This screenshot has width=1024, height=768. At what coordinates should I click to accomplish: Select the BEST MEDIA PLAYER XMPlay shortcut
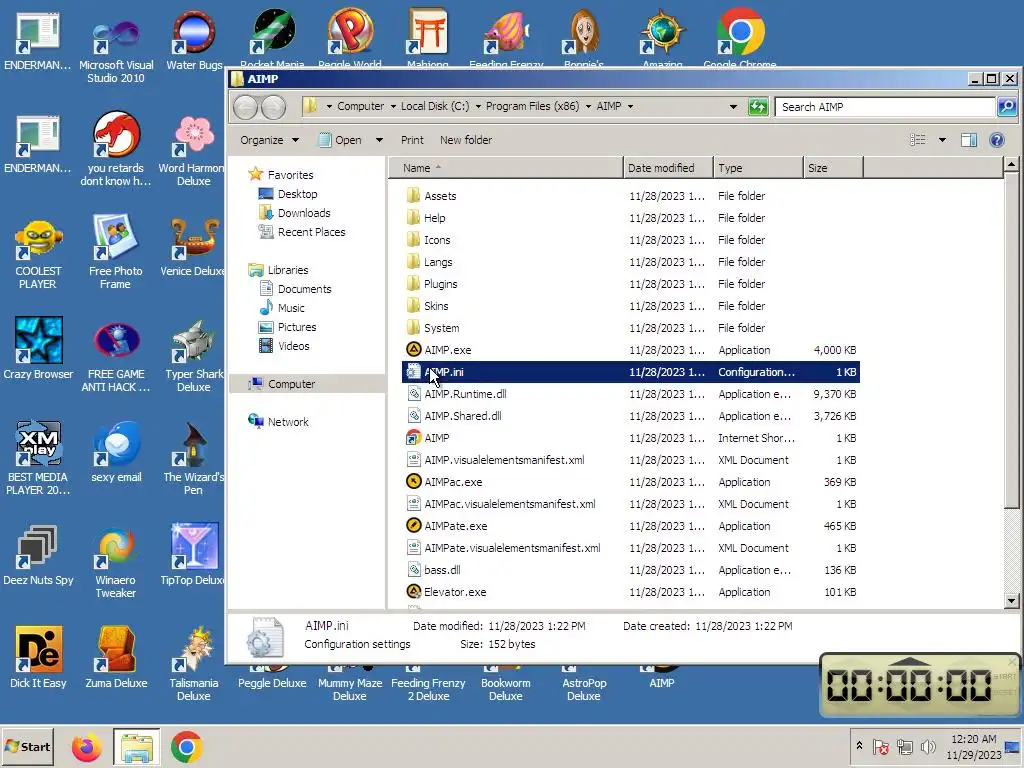point(38,458)
